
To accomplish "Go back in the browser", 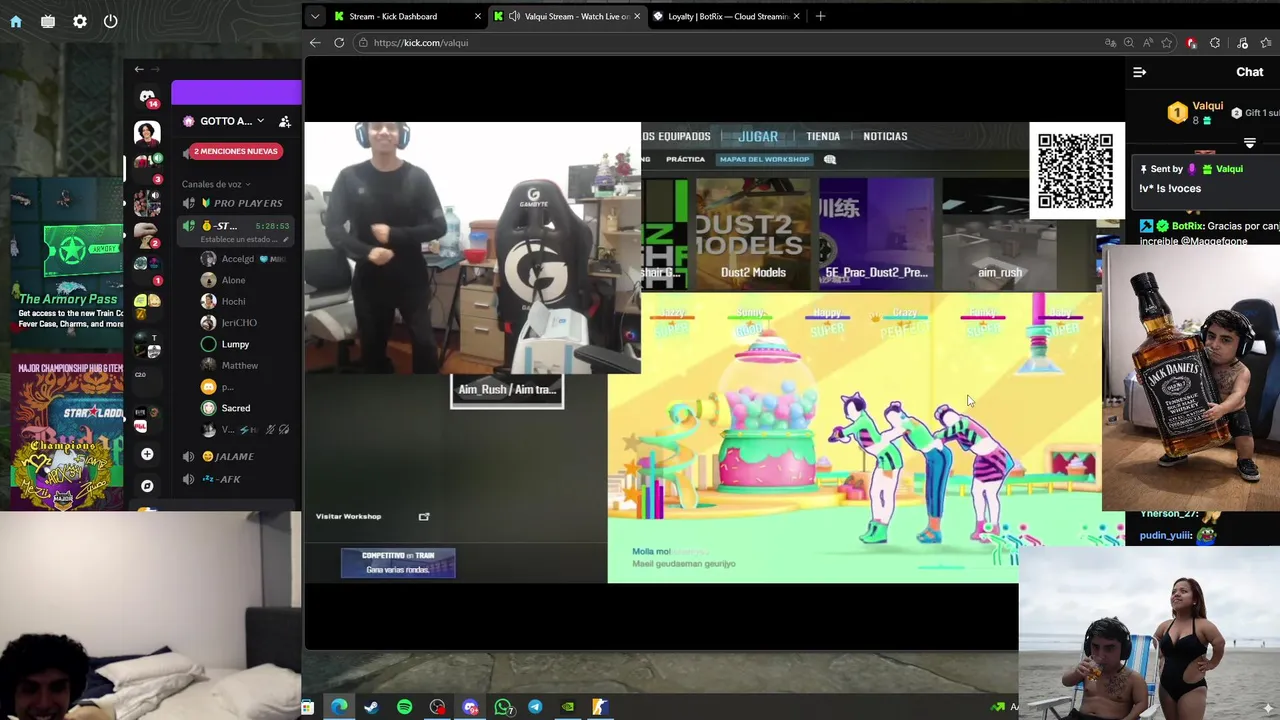I will (x=315, y=43).
